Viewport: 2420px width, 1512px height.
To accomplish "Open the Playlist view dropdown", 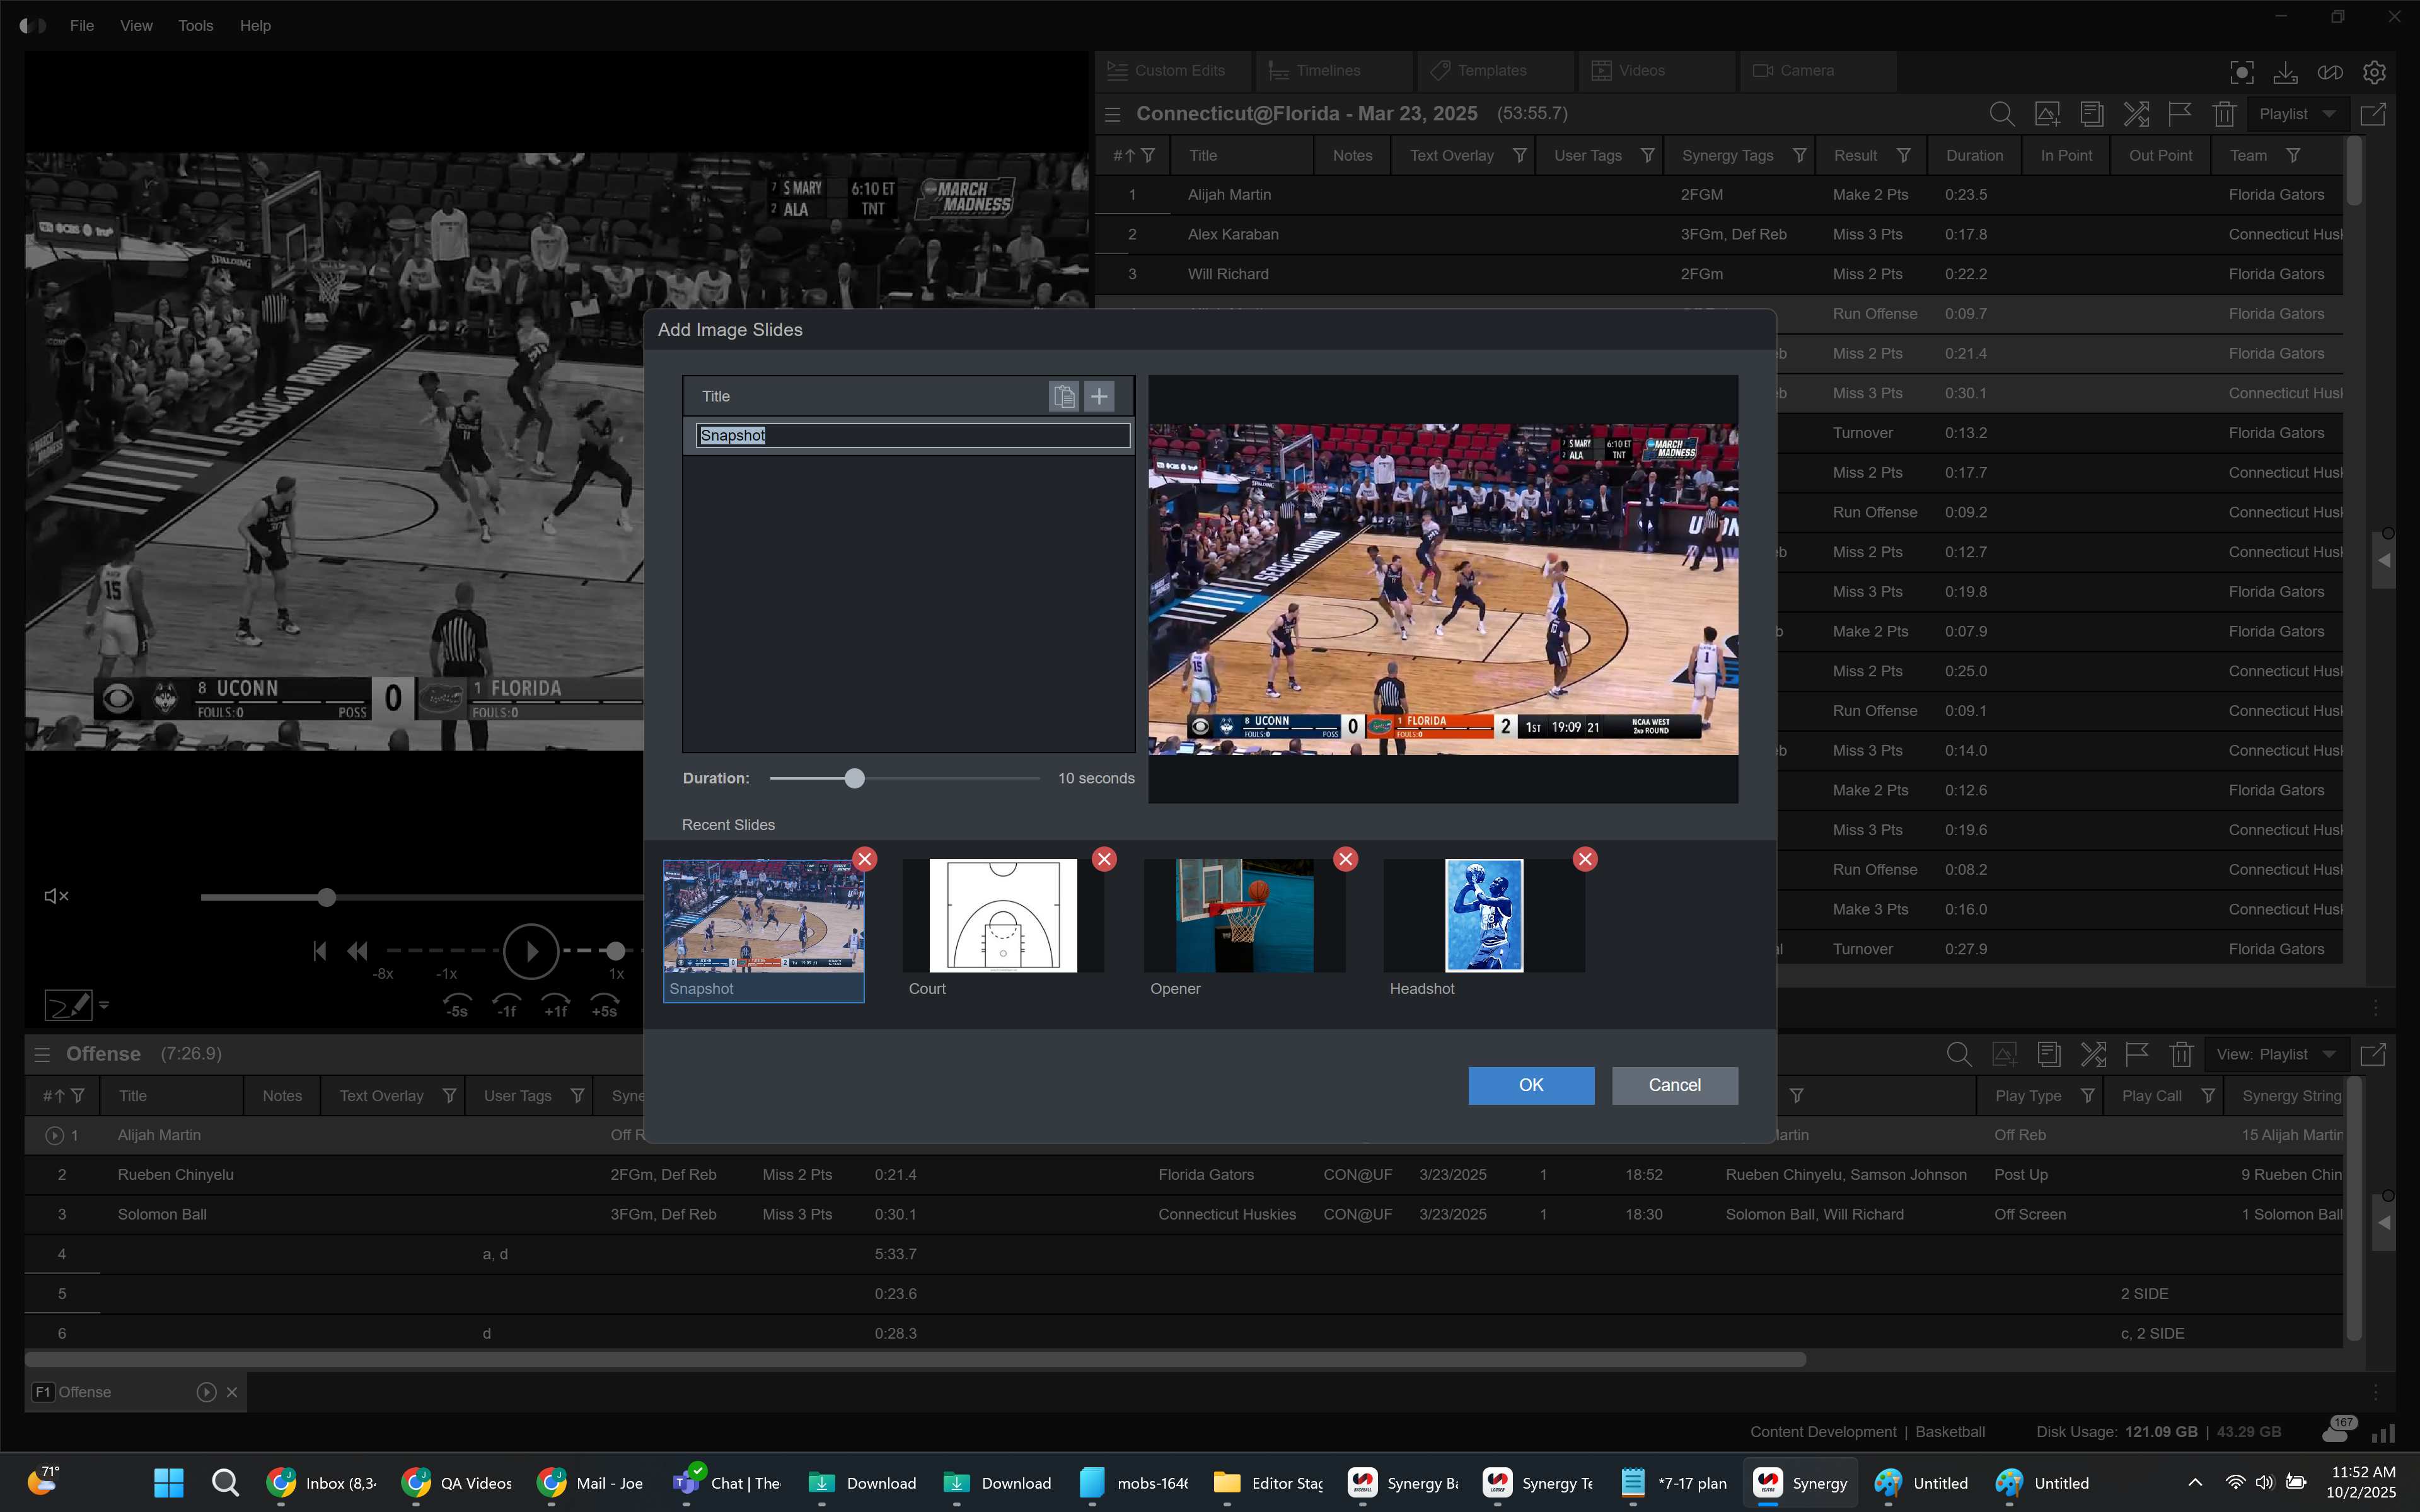I will tap(2297, 114).
